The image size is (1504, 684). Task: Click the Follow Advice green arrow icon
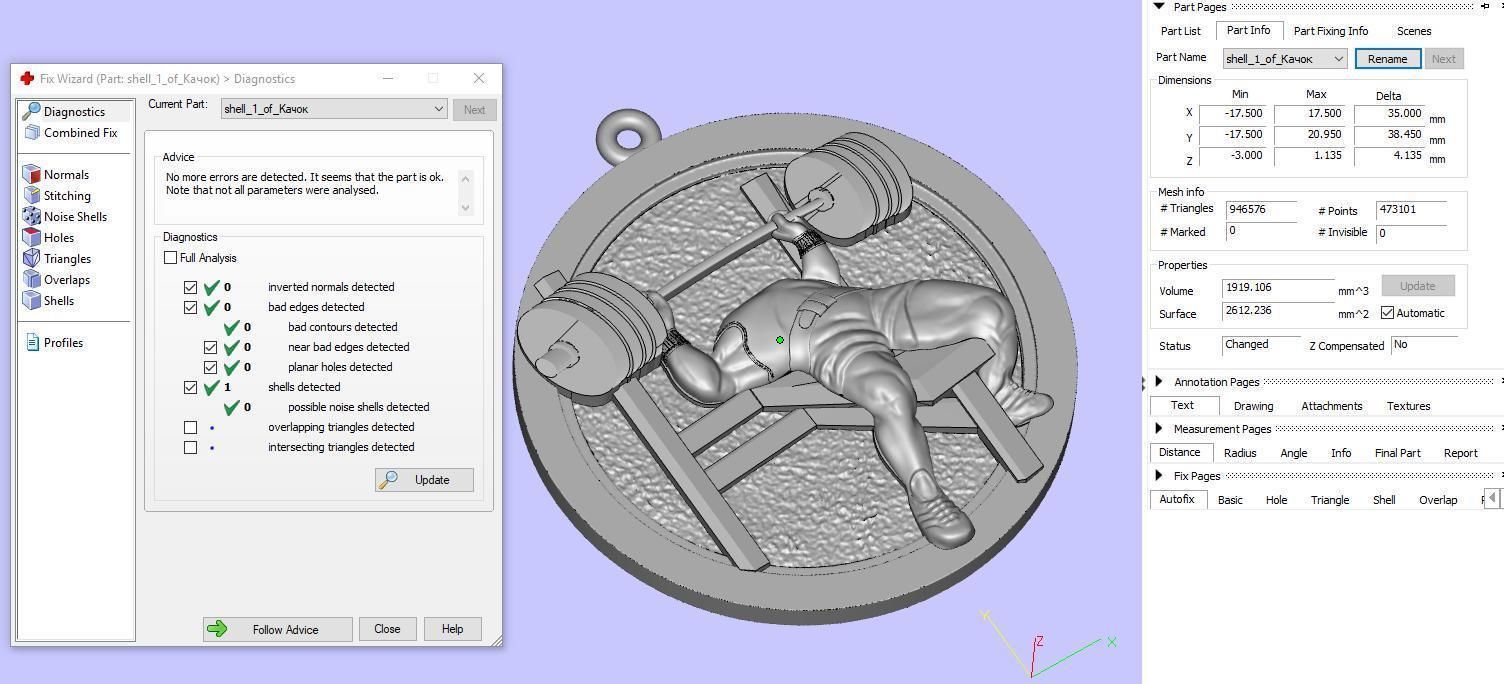[217, 629]
